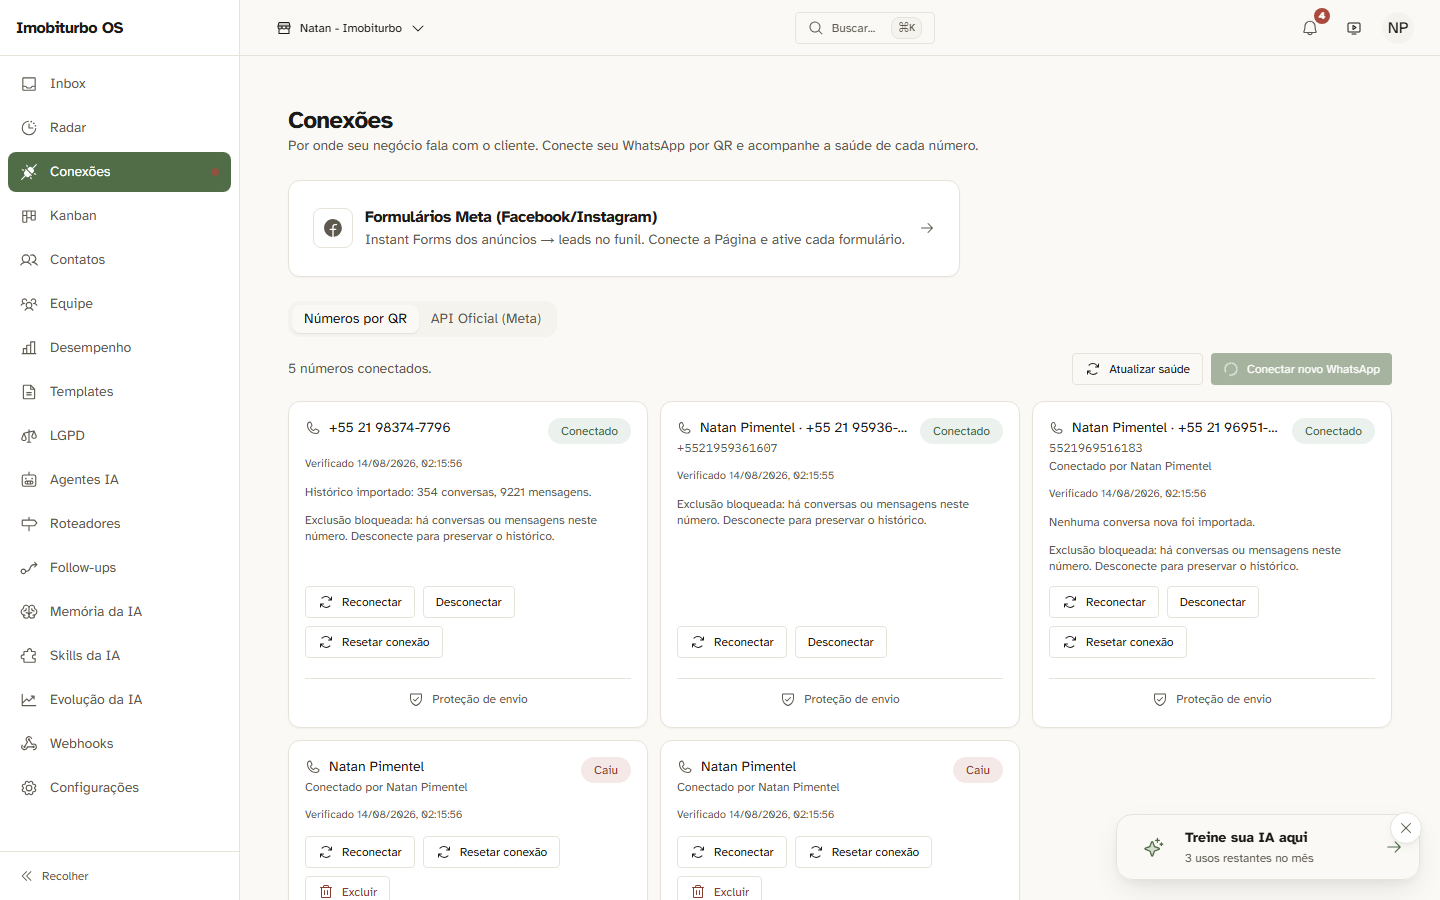This screenshot has height=900, width=1440.
Task: Open the NP user avatar menu
Action: (x=1398, y=28)
